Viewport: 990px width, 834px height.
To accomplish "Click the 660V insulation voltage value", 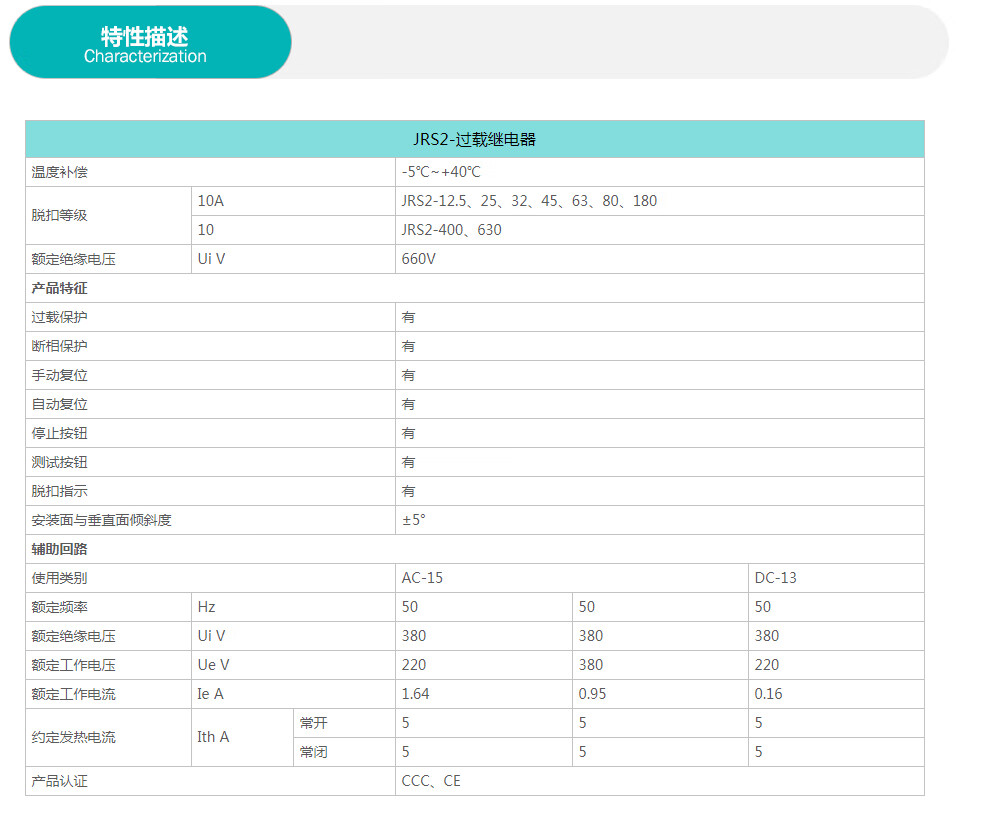I will (419, 259).
